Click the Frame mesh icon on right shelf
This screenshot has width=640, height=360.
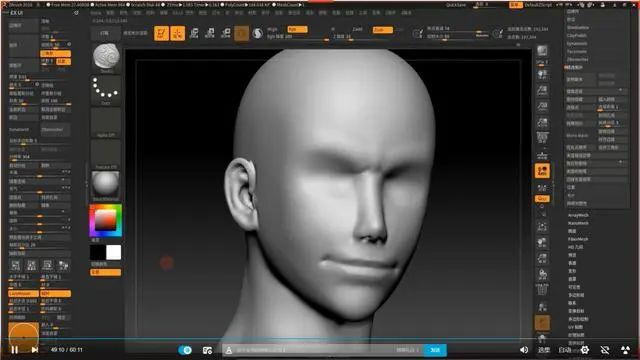point(542,227)
